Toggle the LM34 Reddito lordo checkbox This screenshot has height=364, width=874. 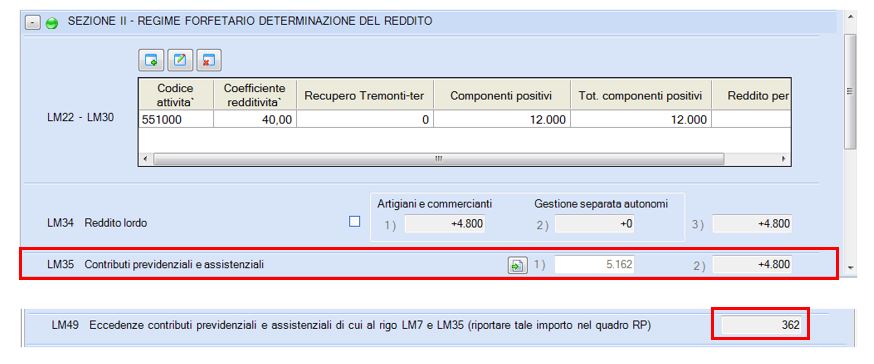click(x=355, y=222)
